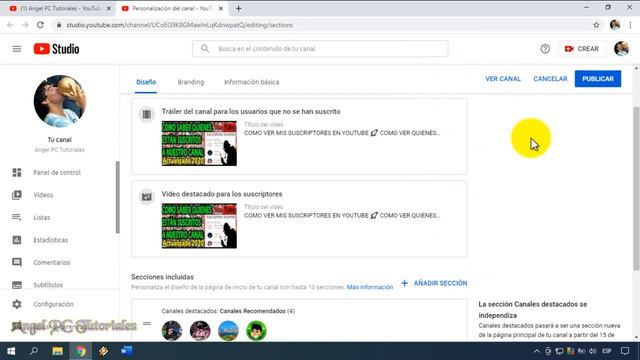Open Windows taskbar search
640x360 pixels.
(x=34, y=351)
